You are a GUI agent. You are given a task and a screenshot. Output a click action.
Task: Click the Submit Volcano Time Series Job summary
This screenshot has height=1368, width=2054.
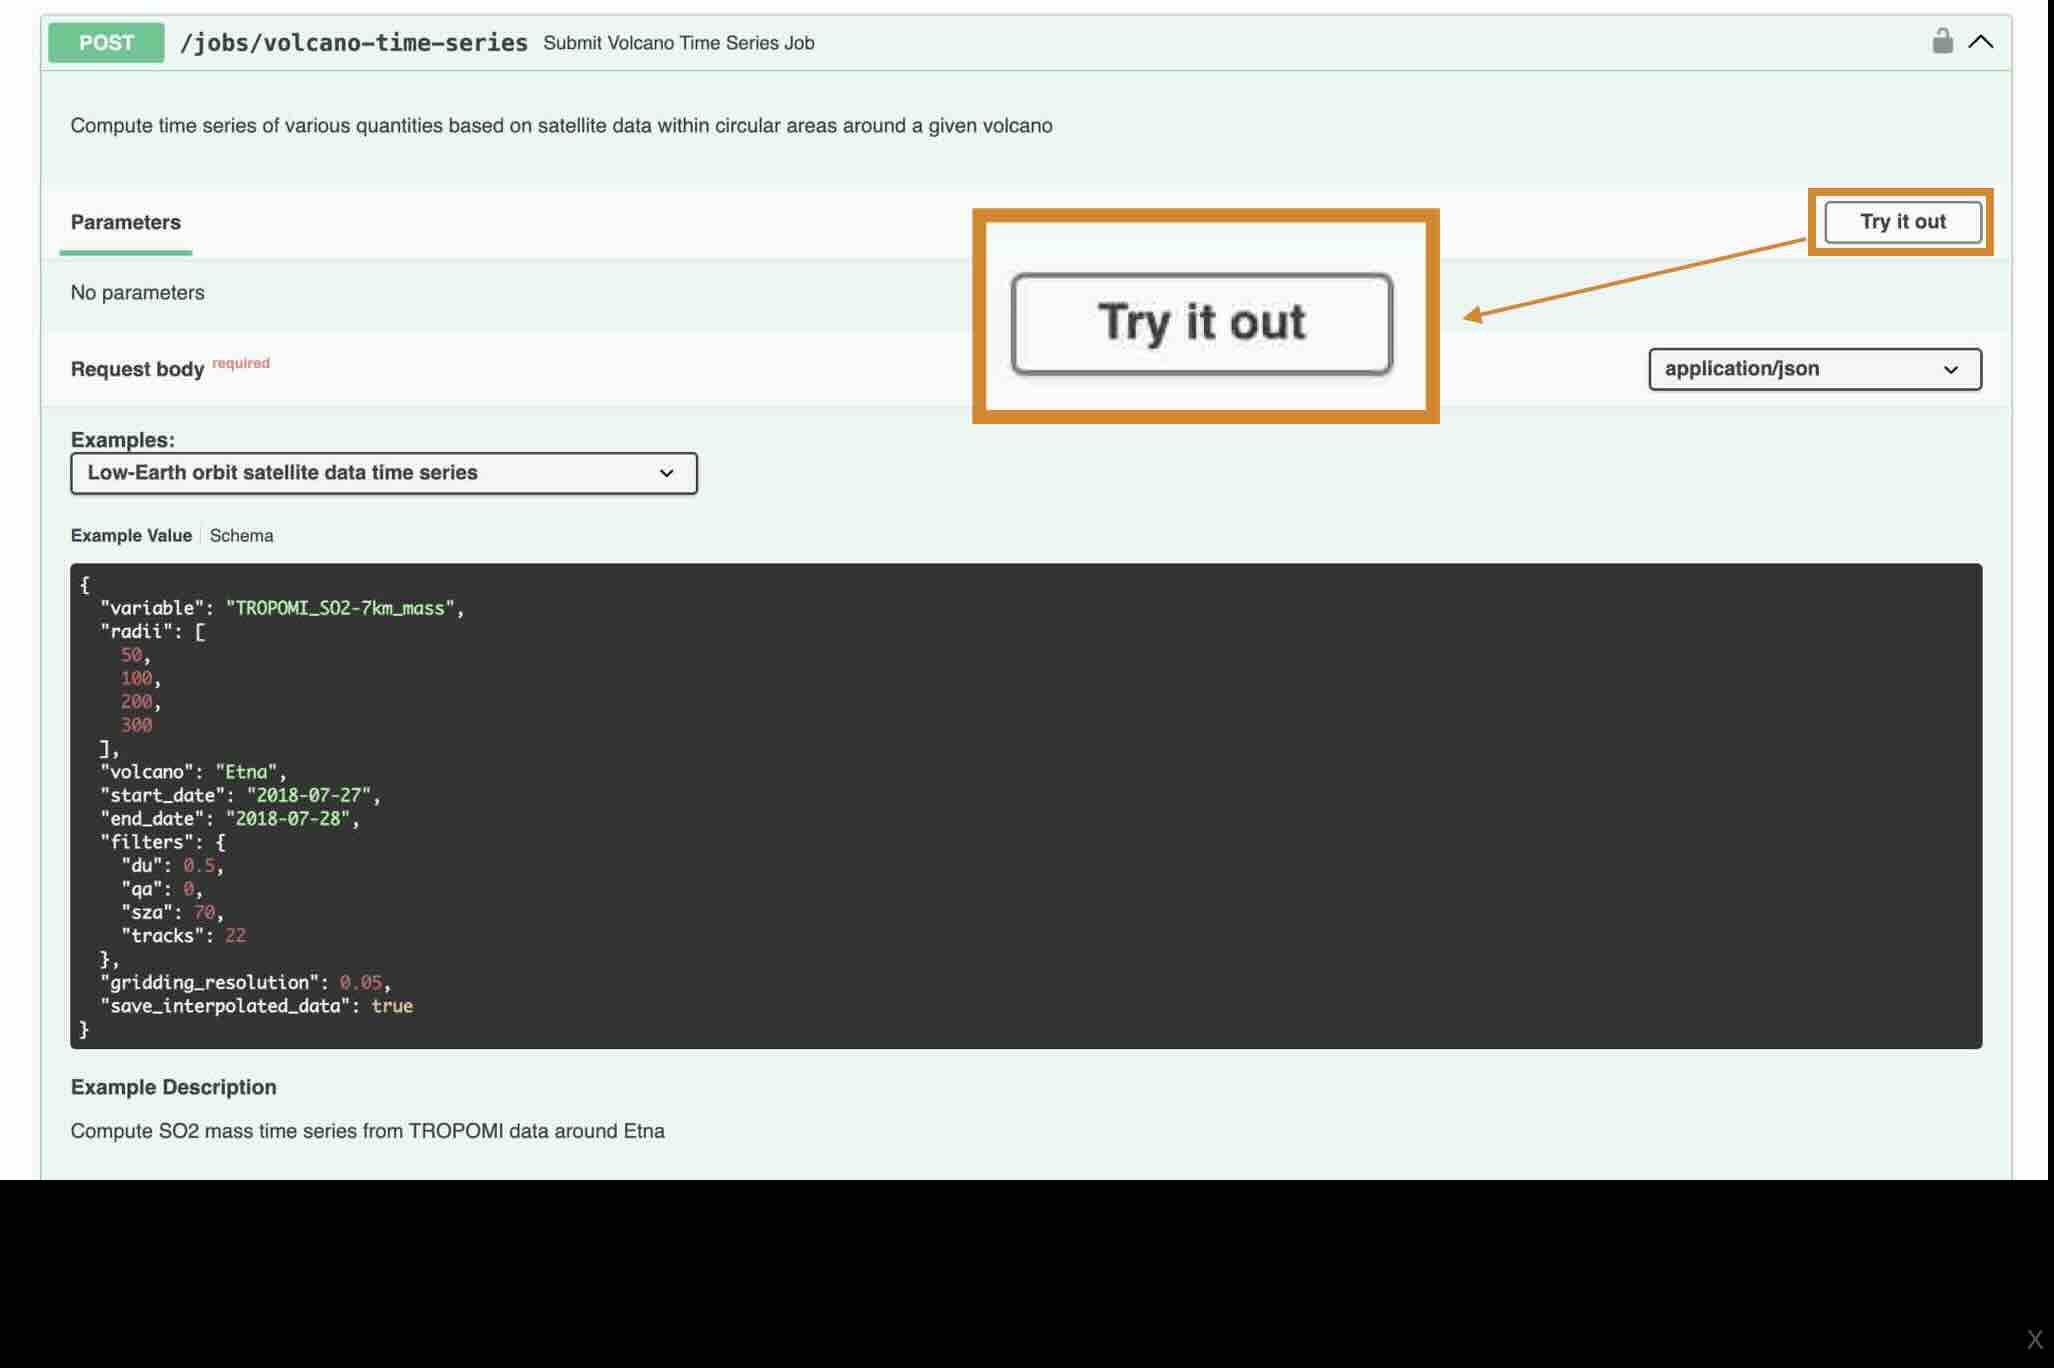pos(678,43)
